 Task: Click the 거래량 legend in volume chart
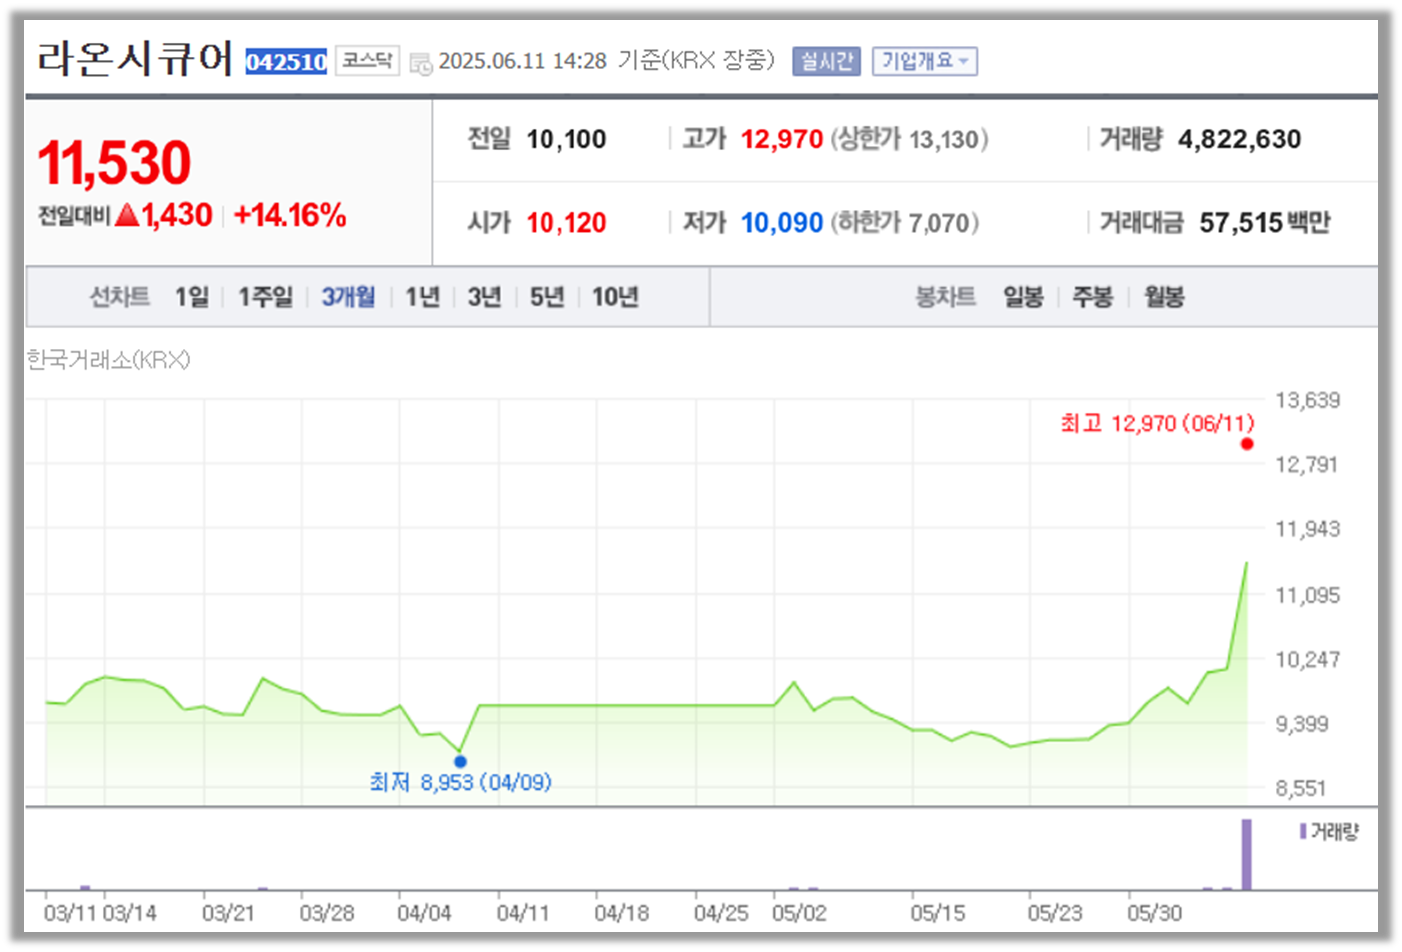click(1329, 831)
